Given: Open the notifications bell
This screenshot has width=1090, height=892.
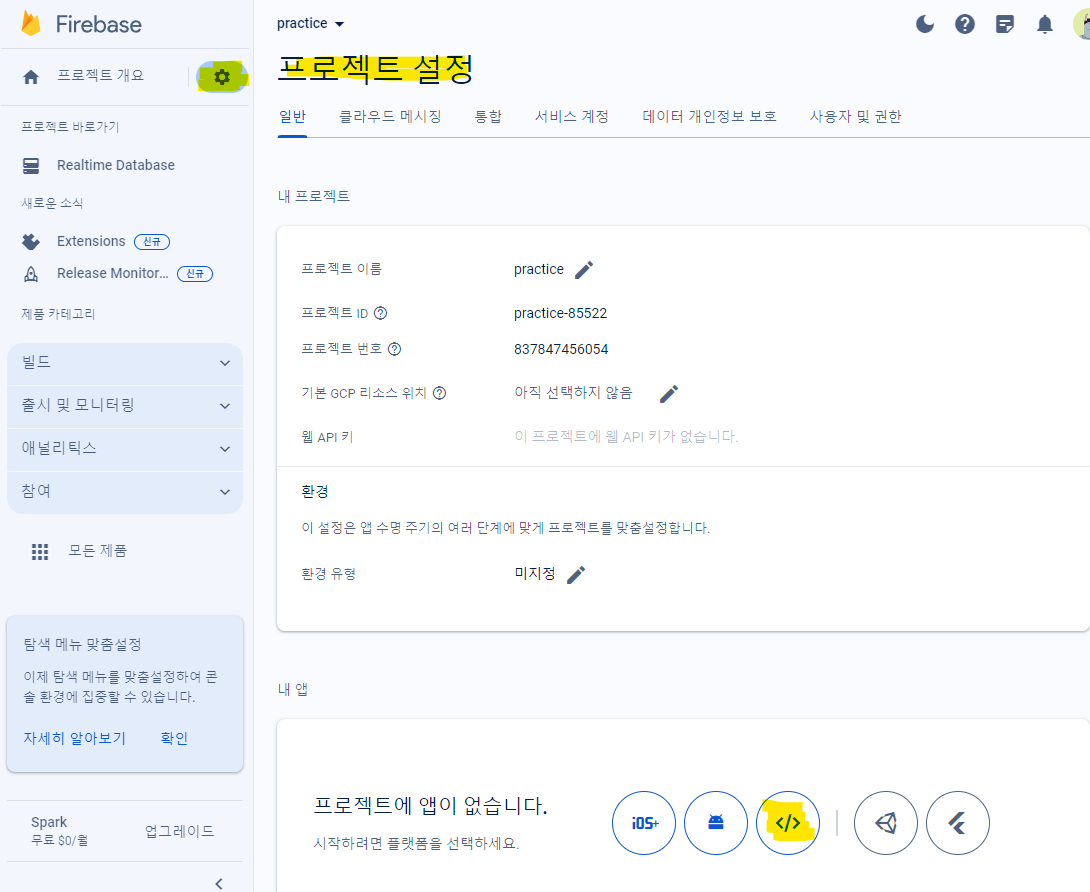Looking at the screenshot, I should pyautogui.click(x=1044, y=24).
